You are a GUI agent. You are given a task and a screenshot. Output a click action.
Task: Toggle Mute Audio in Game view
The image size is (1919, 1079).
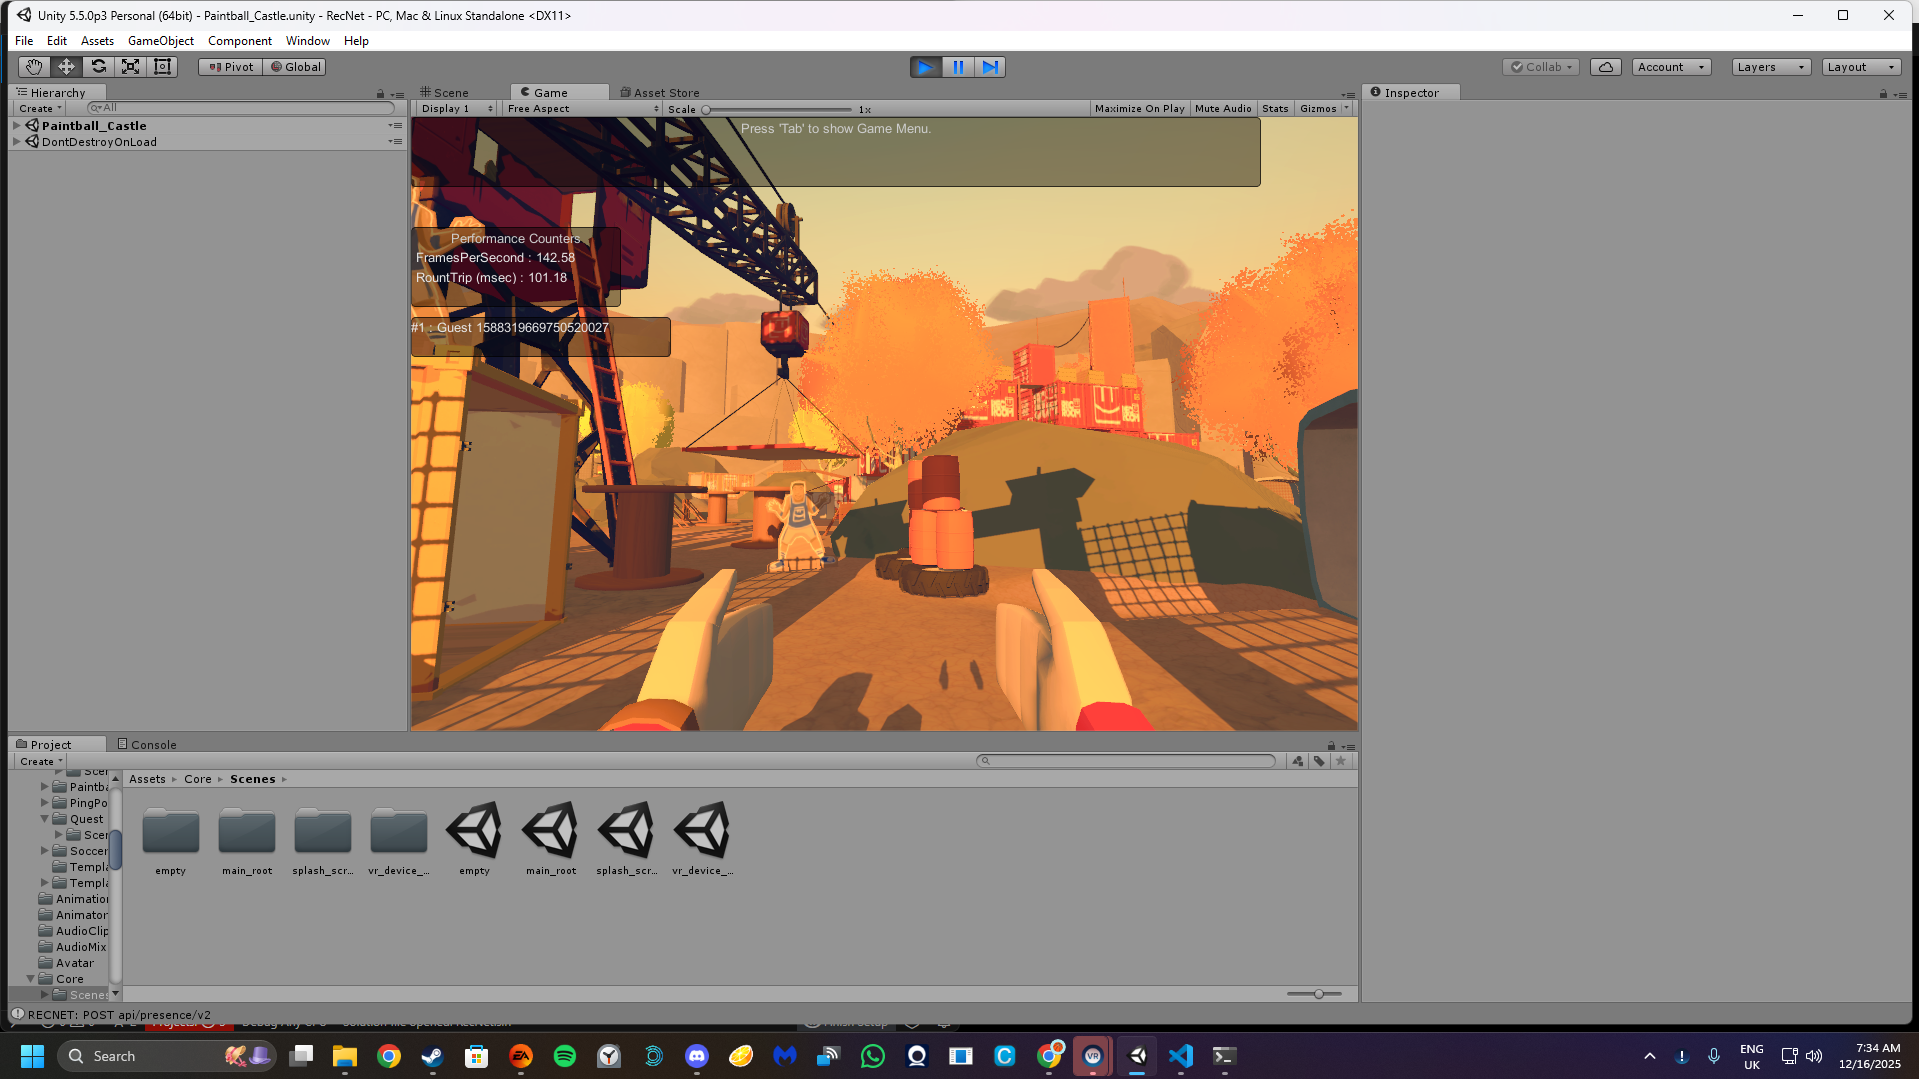point(1223,109)
